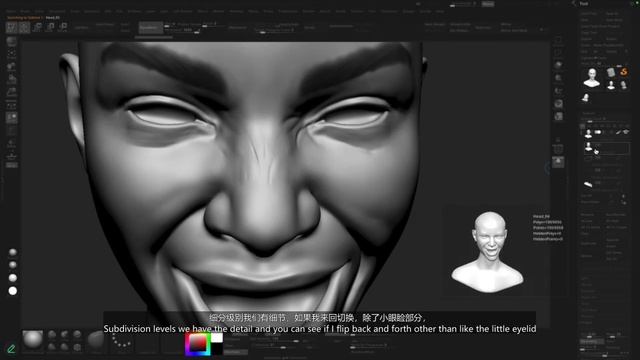The height and width of the screenshot is (360, 640).
Task: Open the Alpha menu
Action: pyautogui.click(x=11, y=11)
